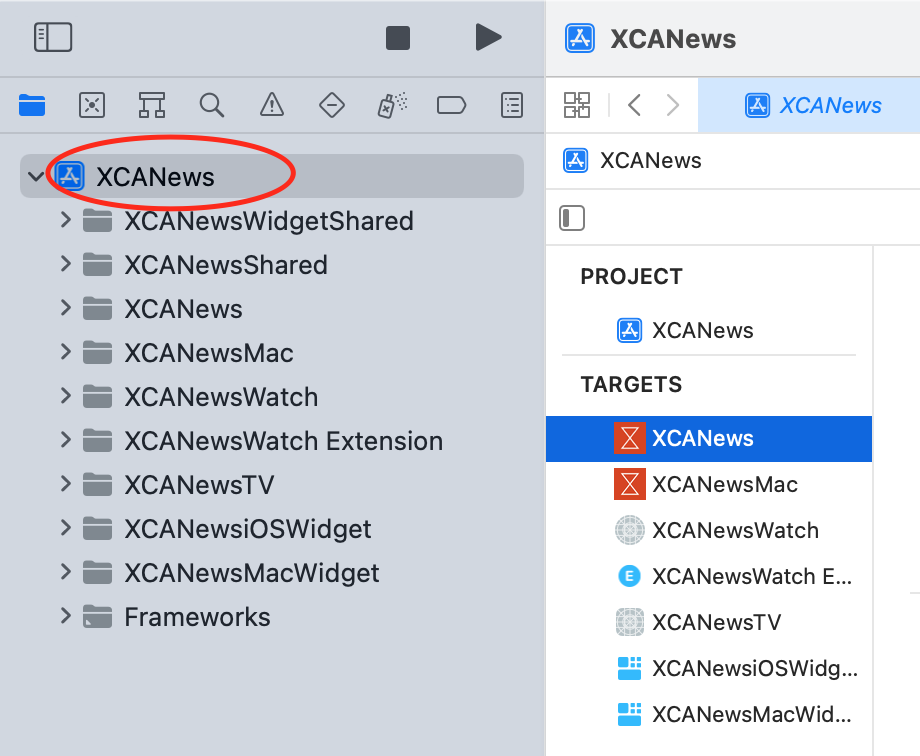
Task: Collapse the XCANews project root
Action: [35, 176]
